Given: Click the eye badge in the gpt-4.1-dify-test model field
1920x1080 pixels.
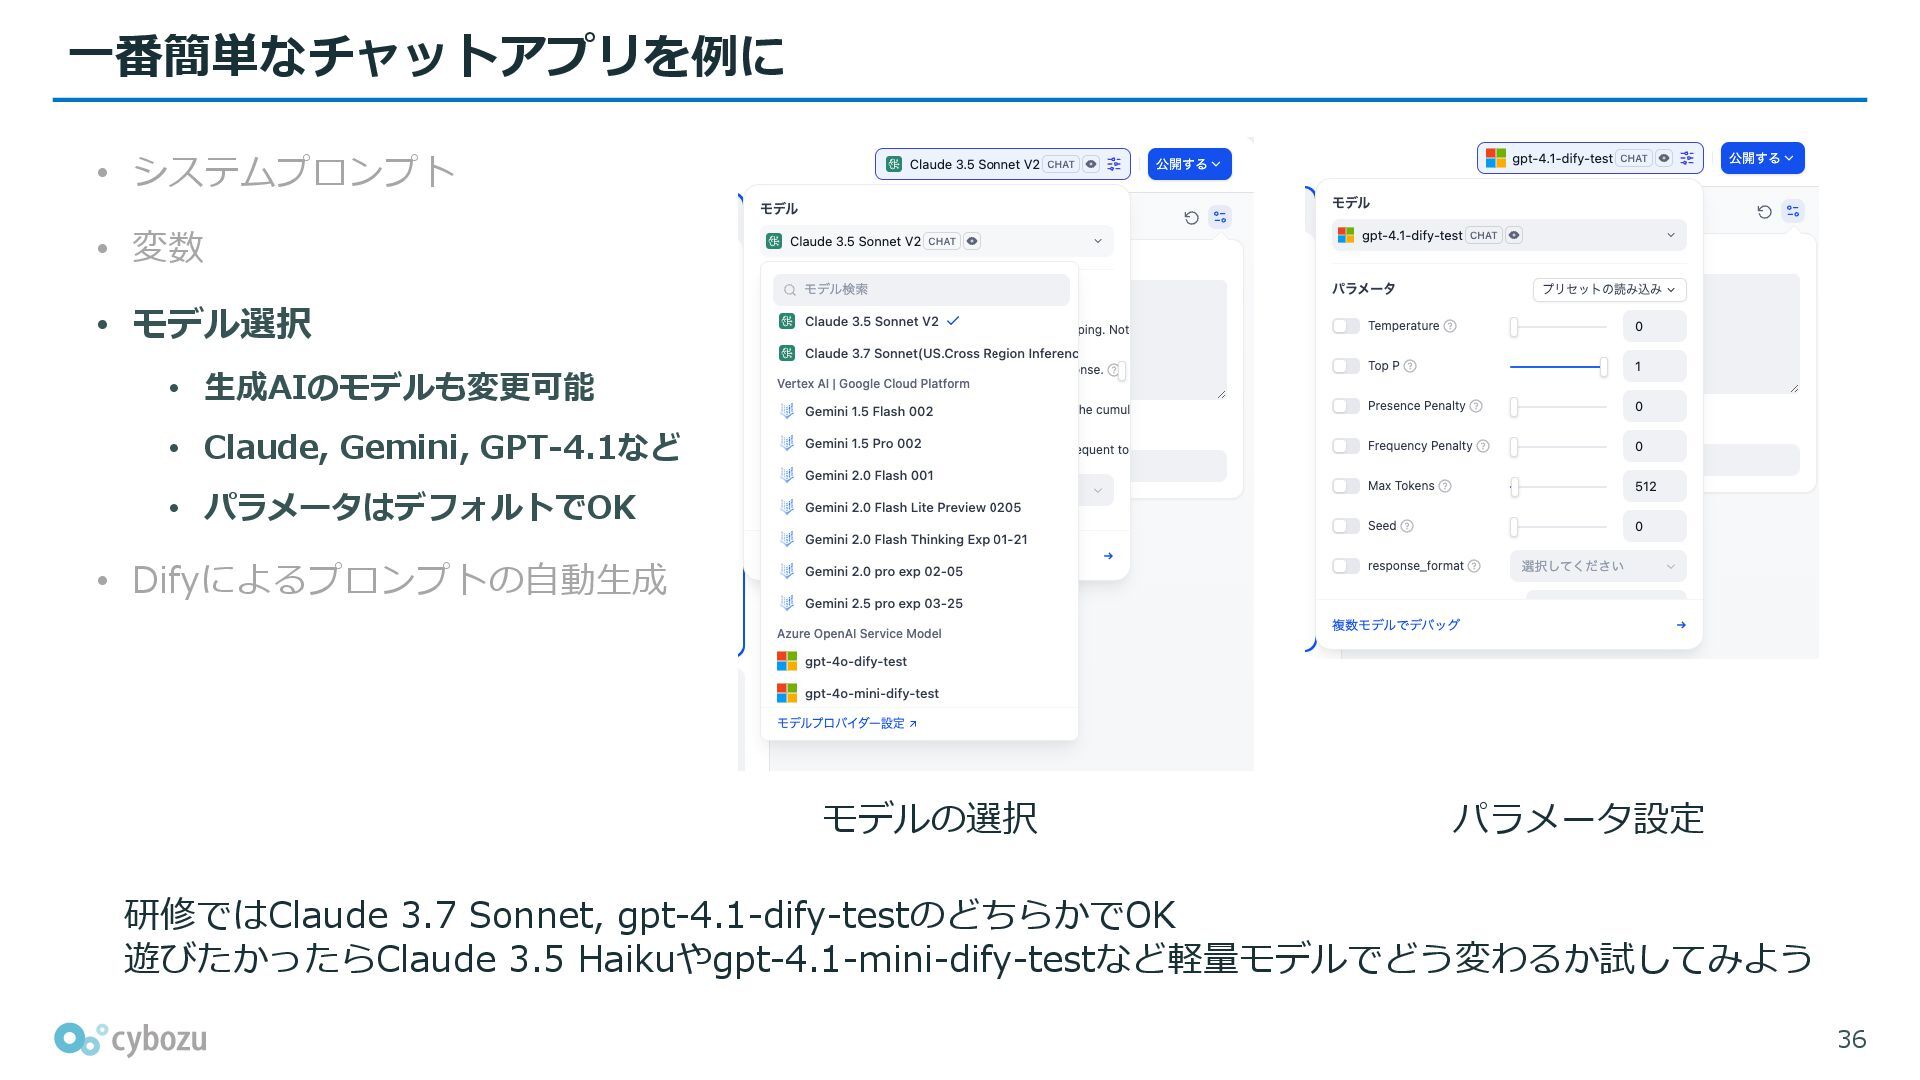Looking at the screenshot, I should click(1514, 235).
